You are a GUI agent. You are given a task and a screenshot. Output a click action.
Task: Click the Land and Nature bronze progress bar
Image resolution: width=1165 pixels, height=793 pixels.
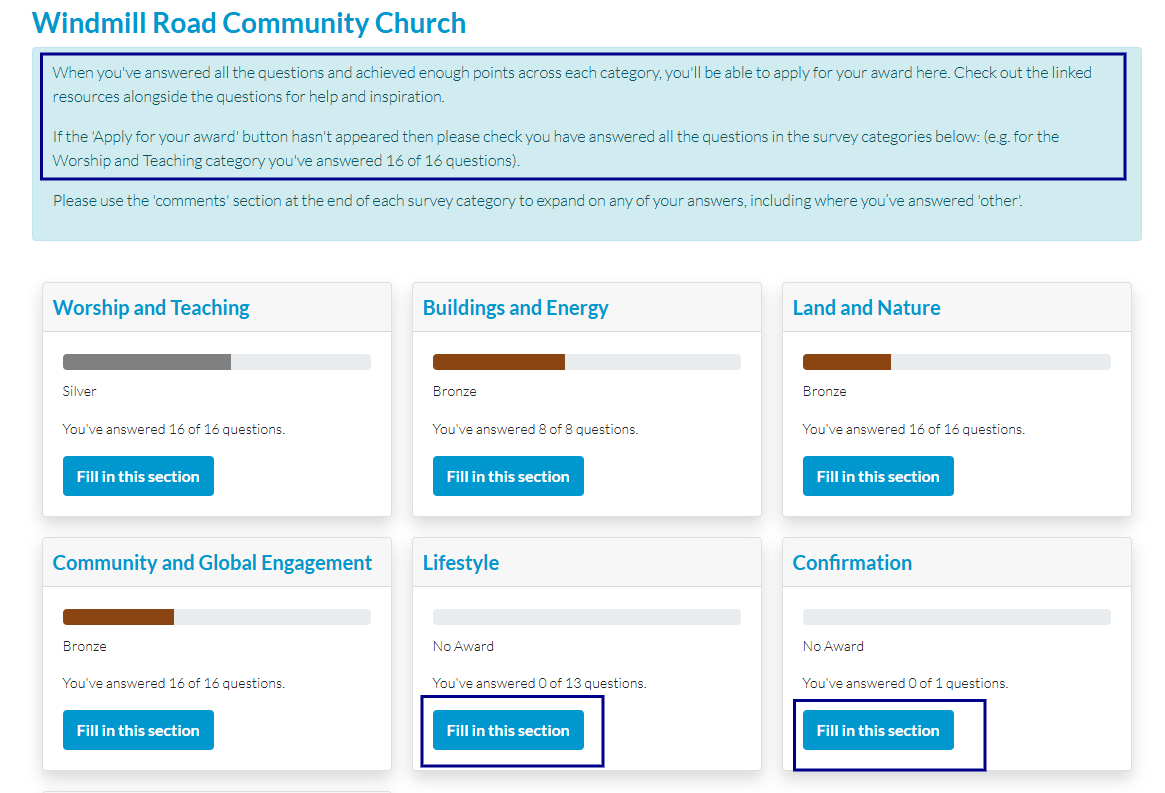coord(957,362)
